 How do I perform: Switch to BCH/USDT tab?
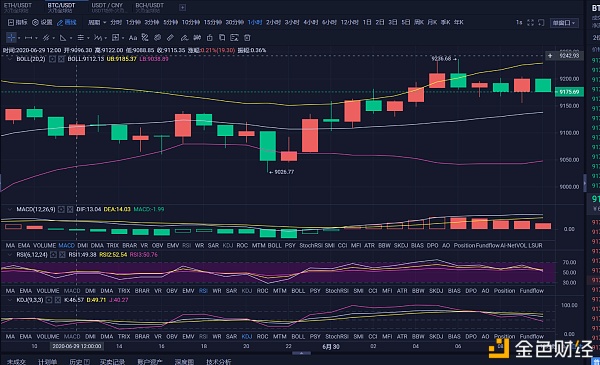(x=150, y=7)
